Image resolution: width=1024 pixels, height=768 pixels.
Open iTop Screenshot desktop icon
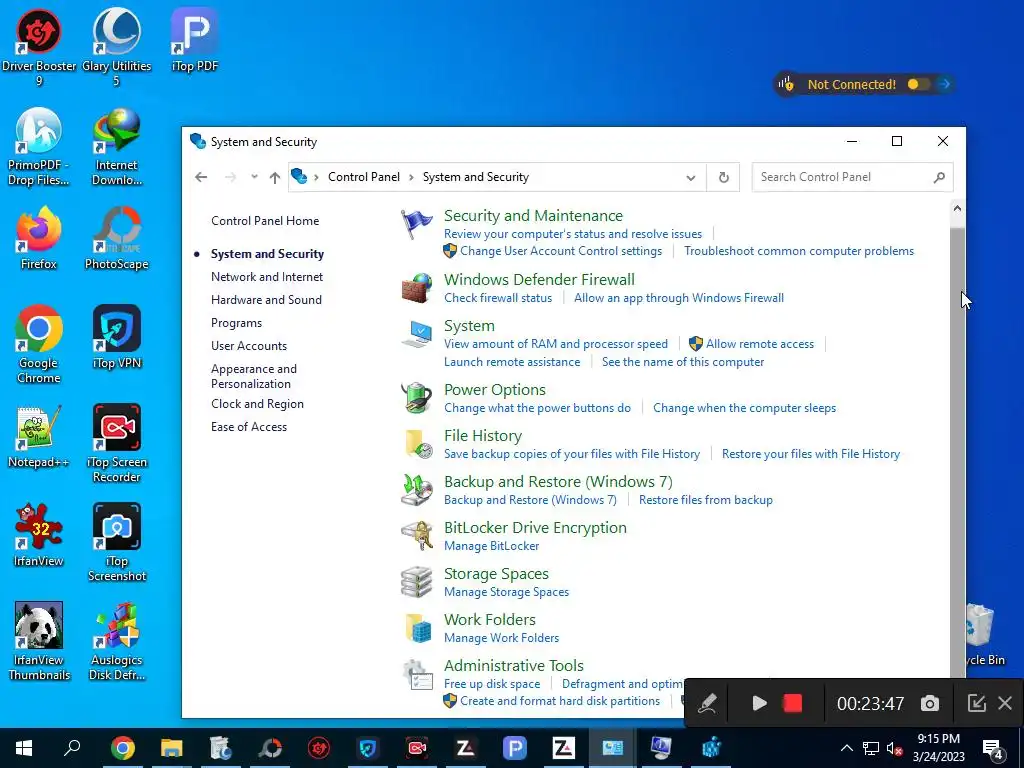click(x=117, y=543)
